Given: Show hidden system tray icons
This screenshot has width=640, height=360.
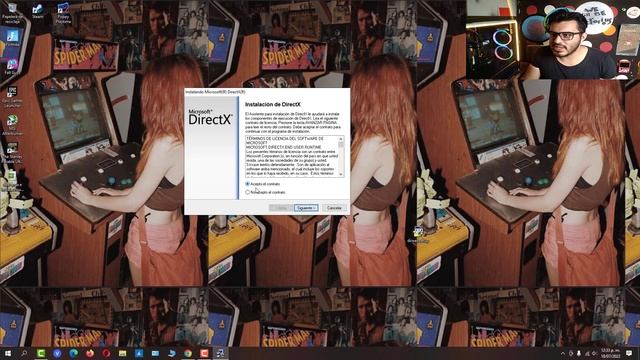Looking at the screenshot, I should click(x=563, y=353).
